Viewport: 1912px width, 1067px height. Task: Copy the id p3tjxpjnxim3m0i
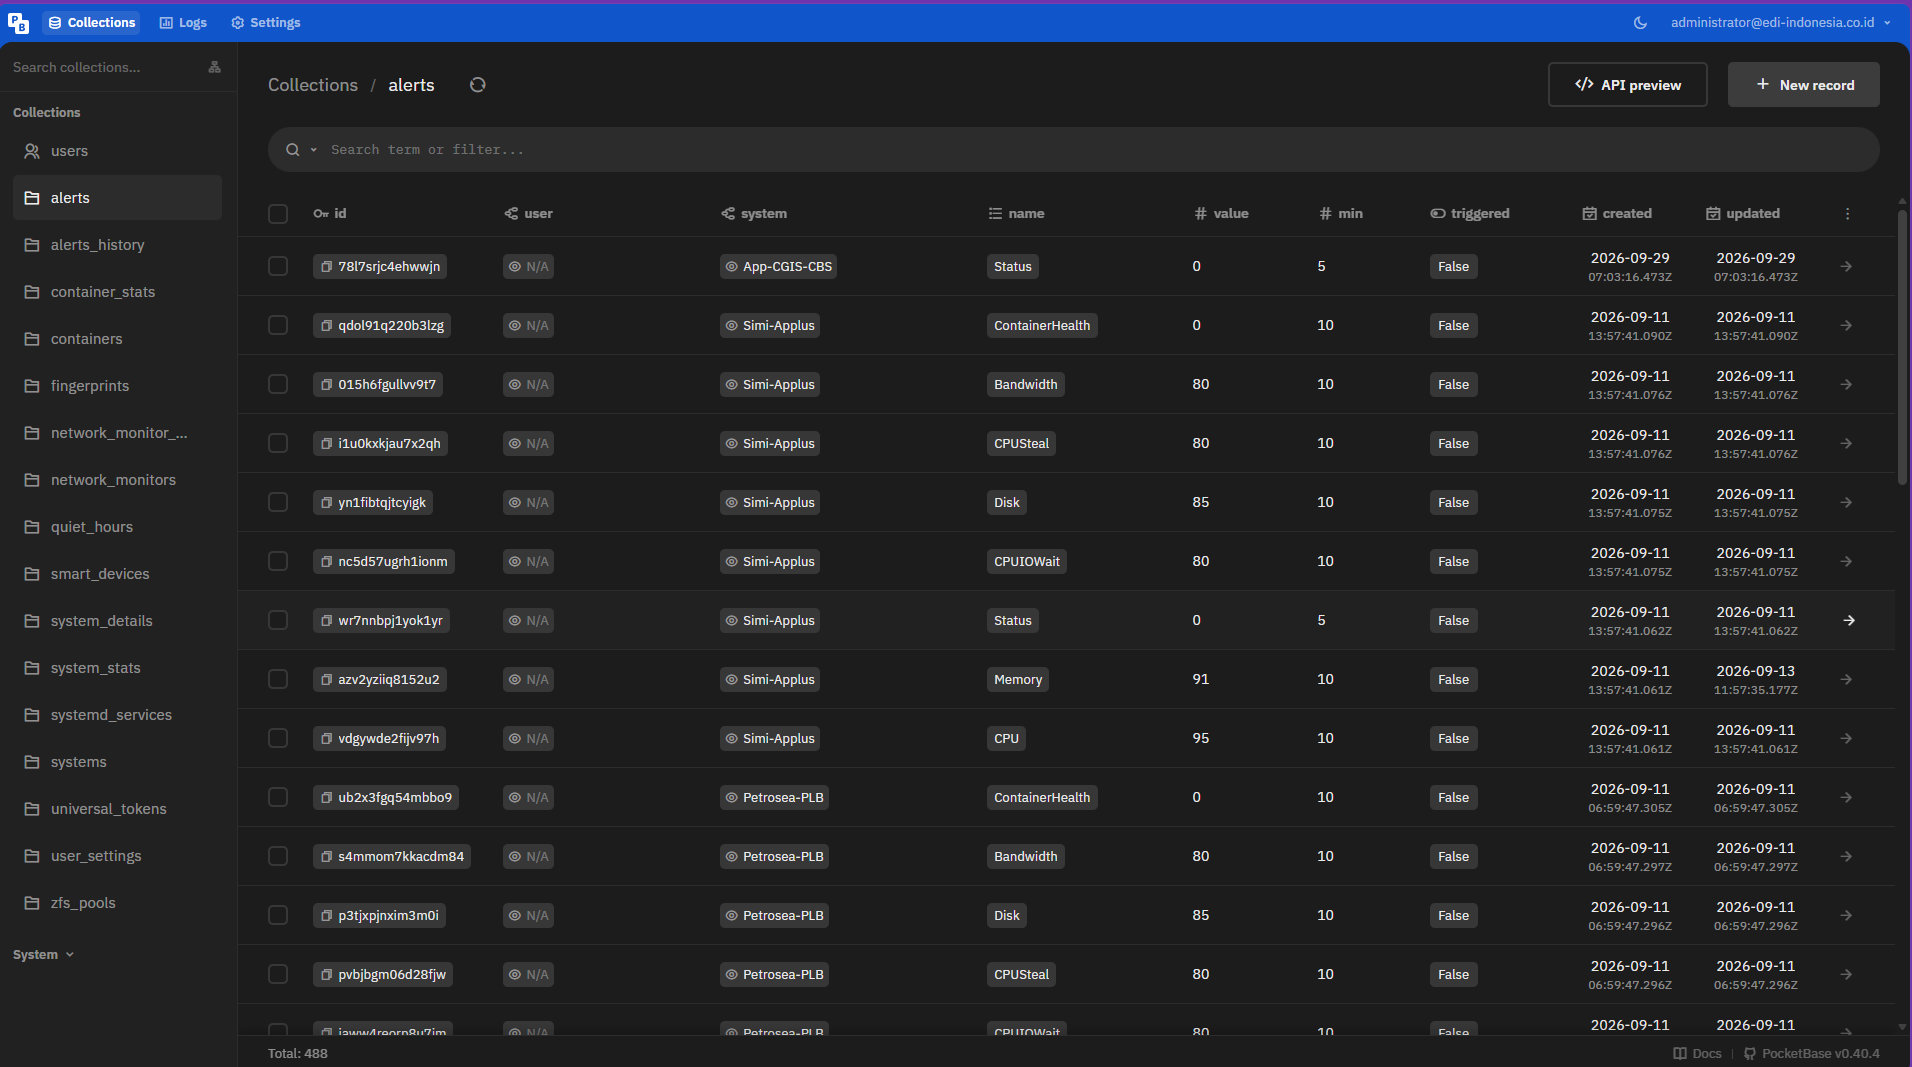(x=326, y=916)
